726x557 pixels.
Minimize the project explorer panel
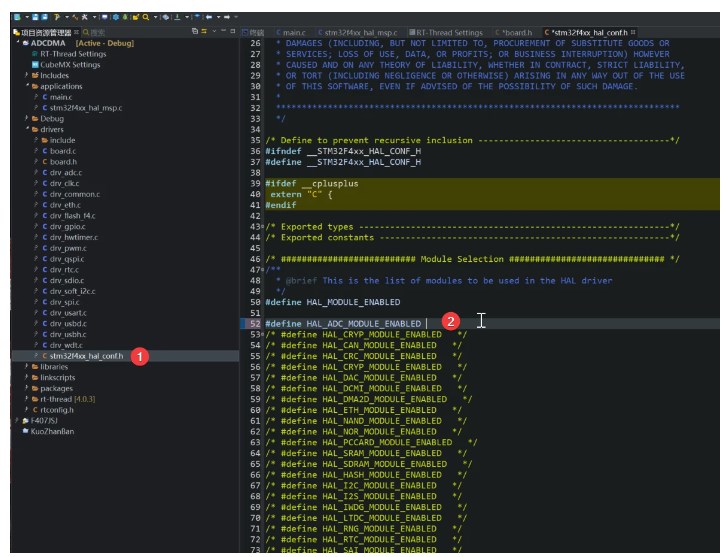tap(223, 32)
